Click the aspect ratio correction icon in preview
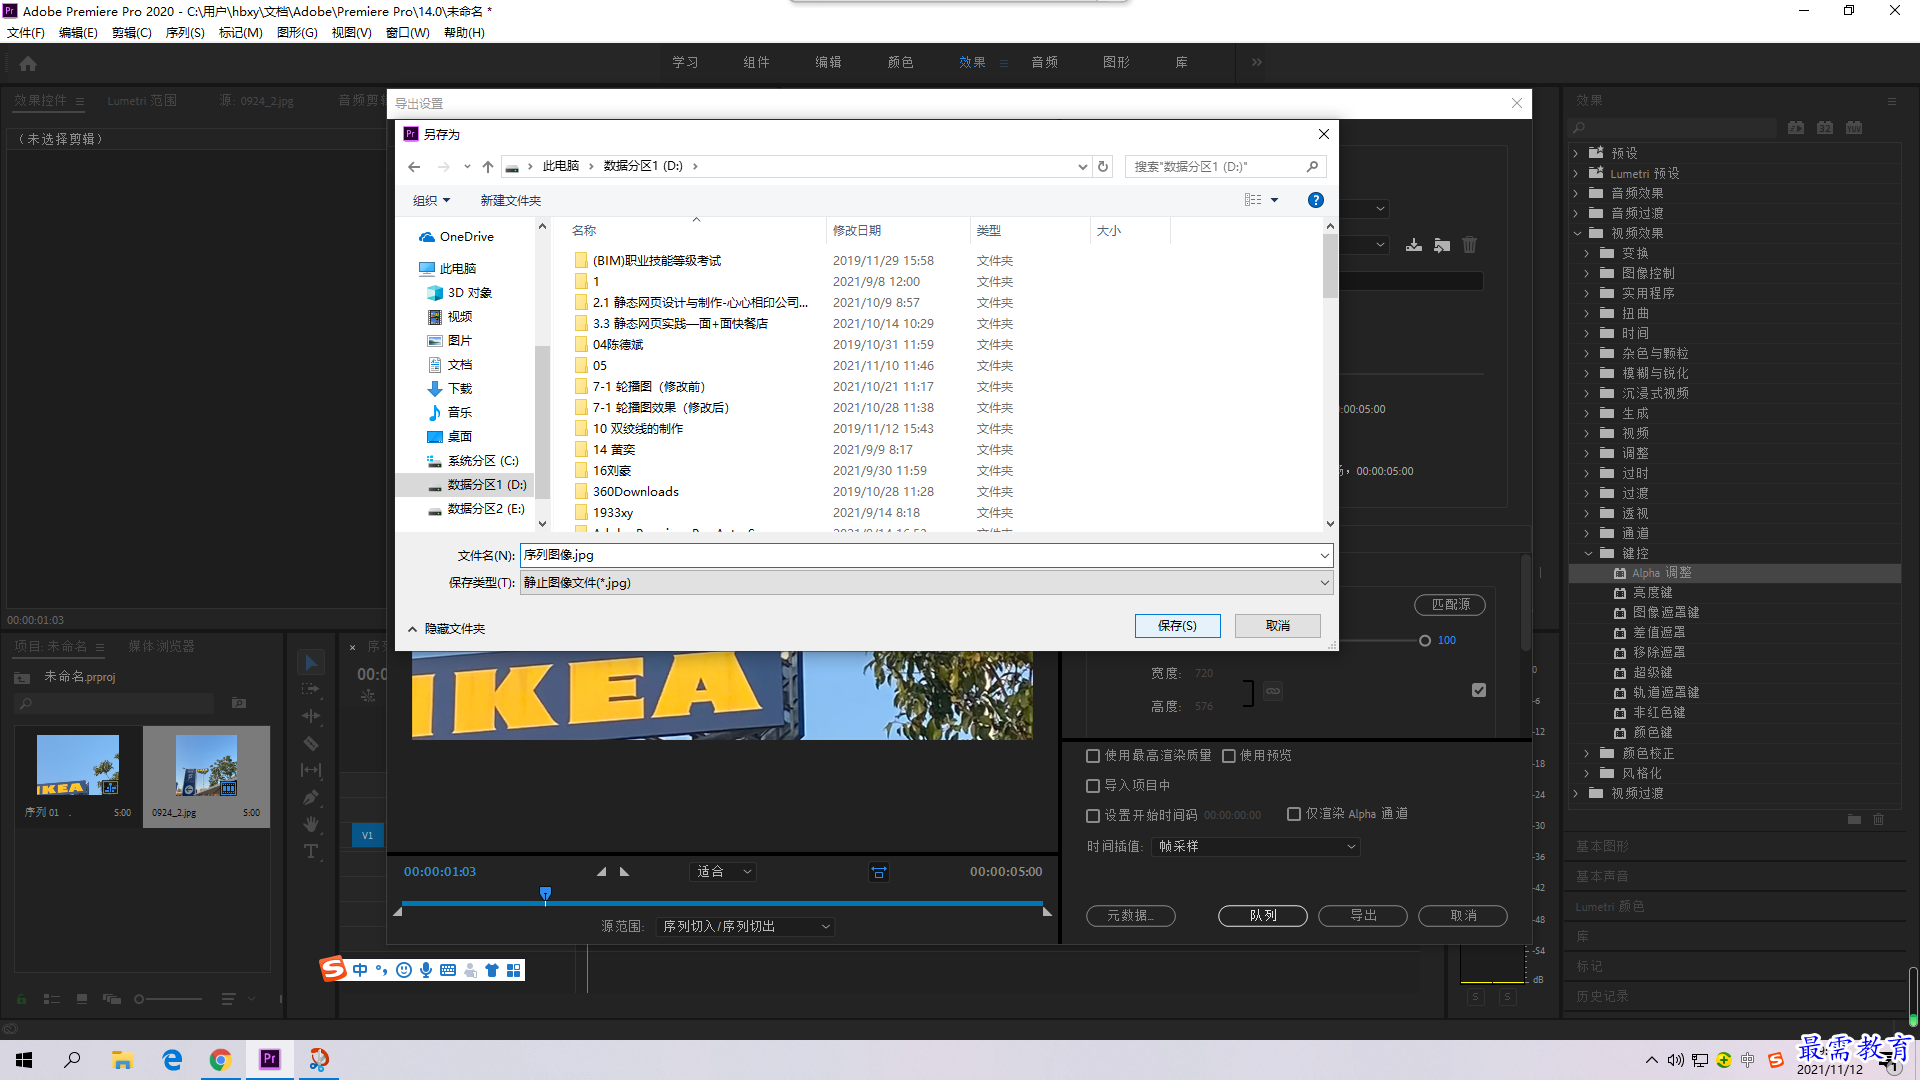The width and height of the screenshot is (1920, 1080). [879, 873]
